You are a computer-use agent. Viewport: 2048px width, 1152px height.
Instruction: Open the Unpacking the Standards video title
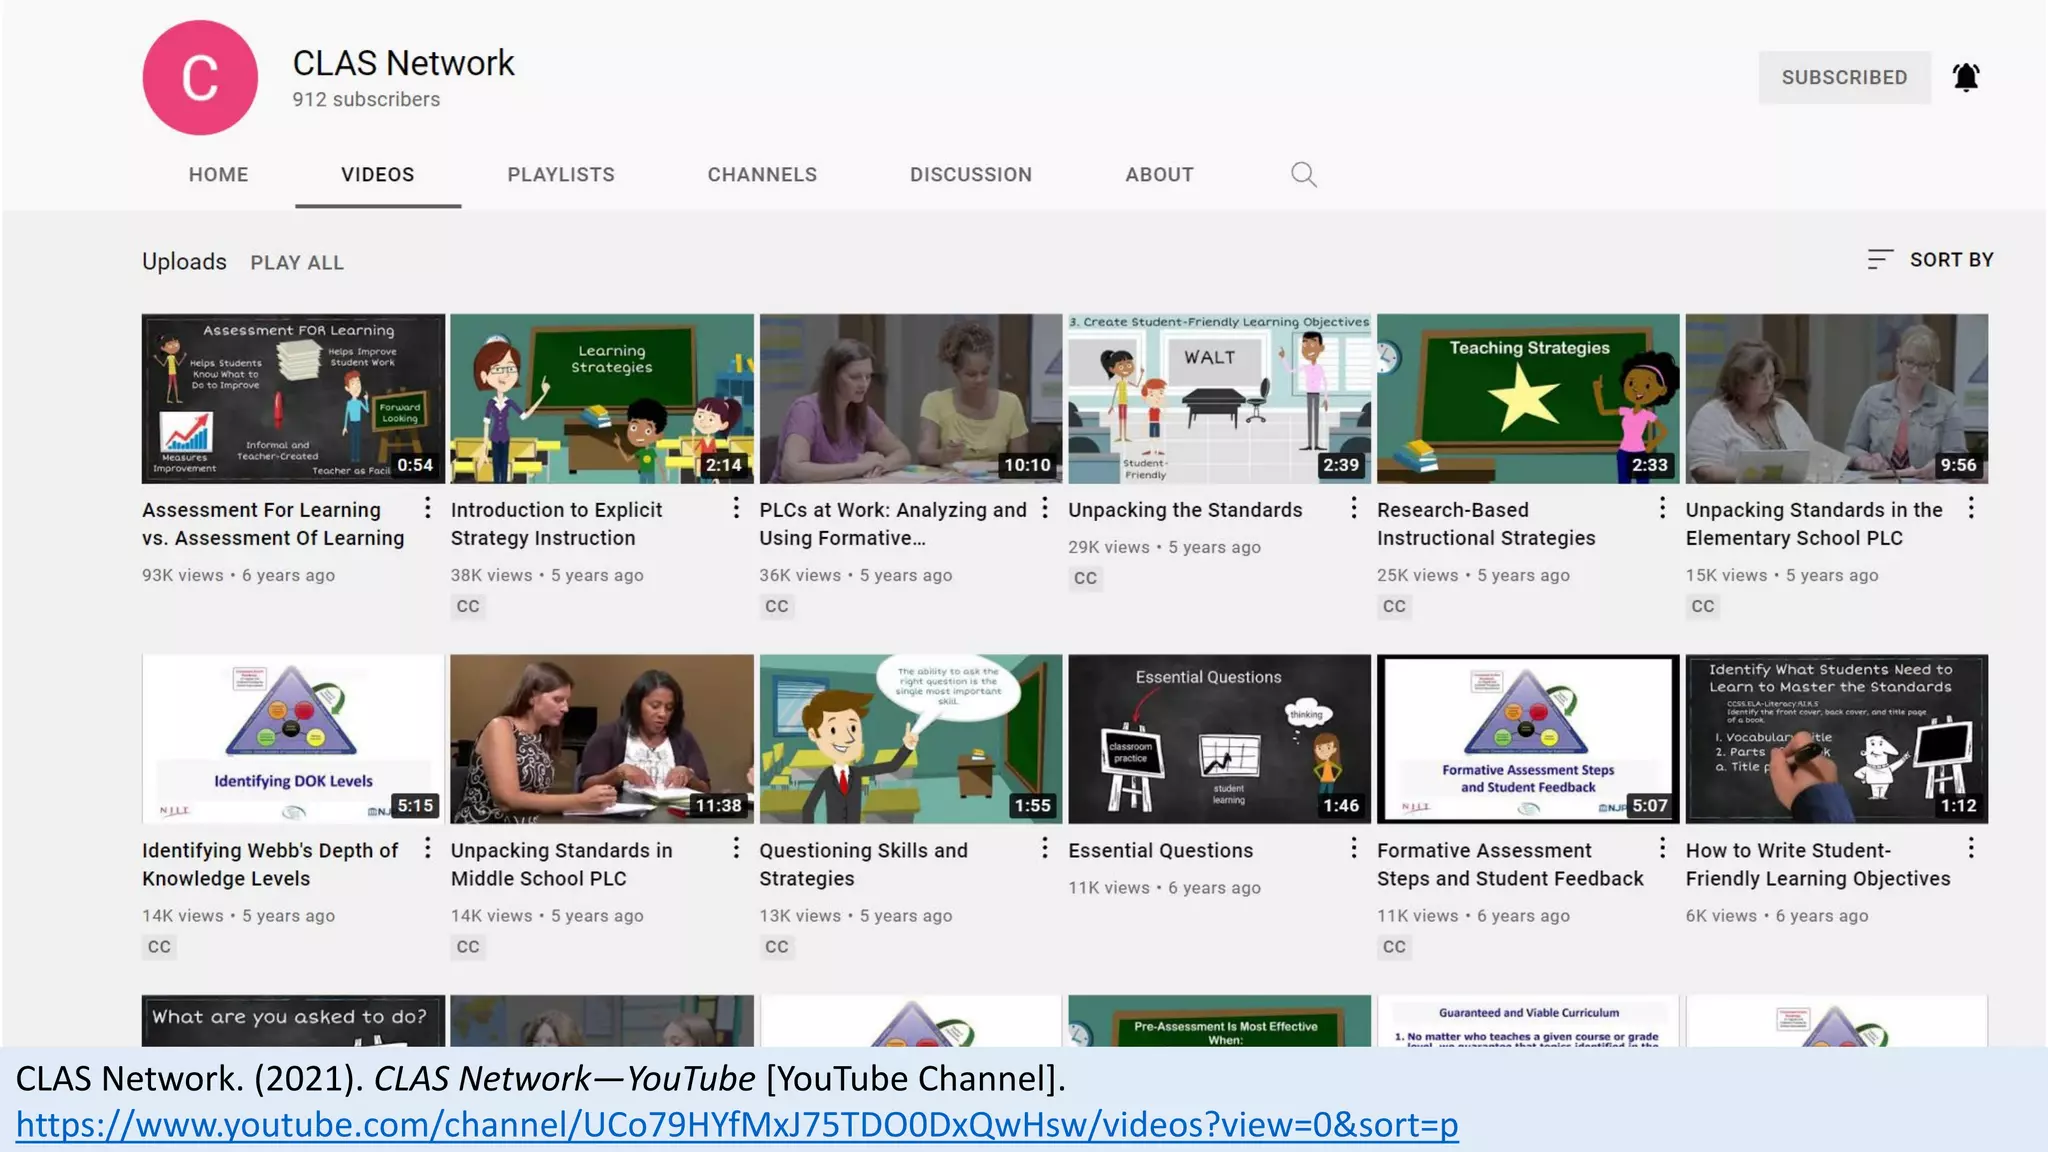(x=1185, y=510)
